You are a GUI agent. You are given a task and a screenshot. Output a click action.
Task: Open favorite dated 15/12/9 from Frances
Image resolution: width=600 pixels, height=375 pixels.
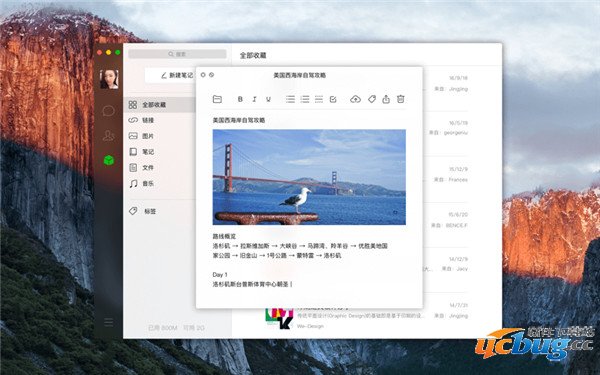tap(446, 174)
